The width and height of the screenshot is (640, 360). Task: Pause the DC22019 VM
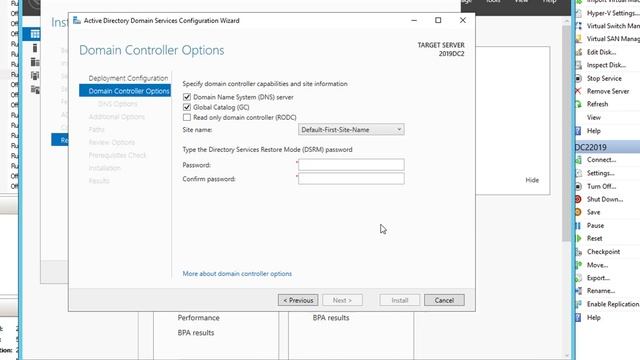(x=595, y=226)
